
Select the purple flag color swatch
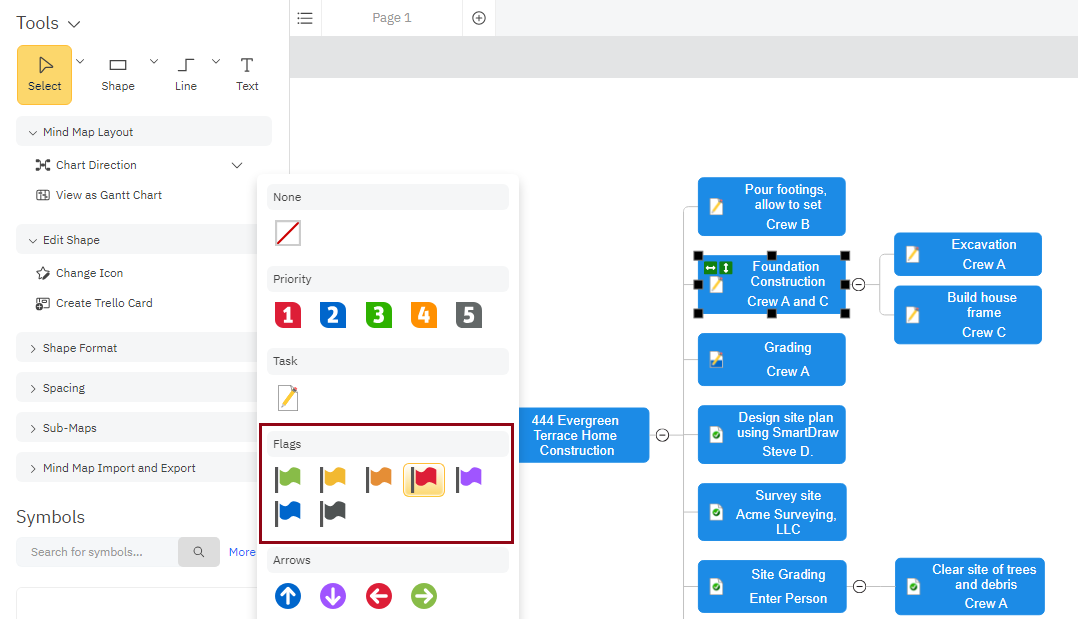click(x=468, y=478)
